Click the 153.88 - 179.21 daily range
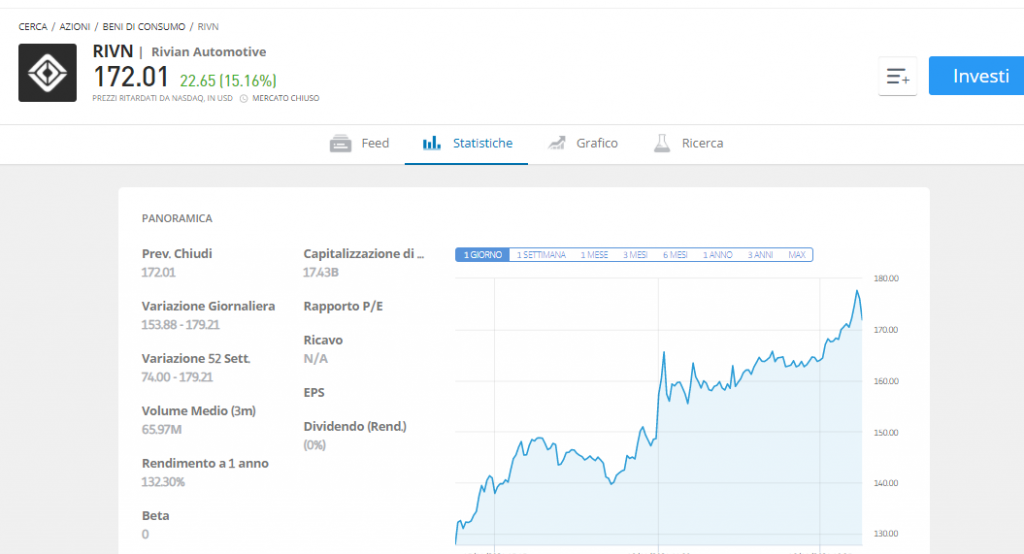1024x554 pixels. [x=180, y=325]
